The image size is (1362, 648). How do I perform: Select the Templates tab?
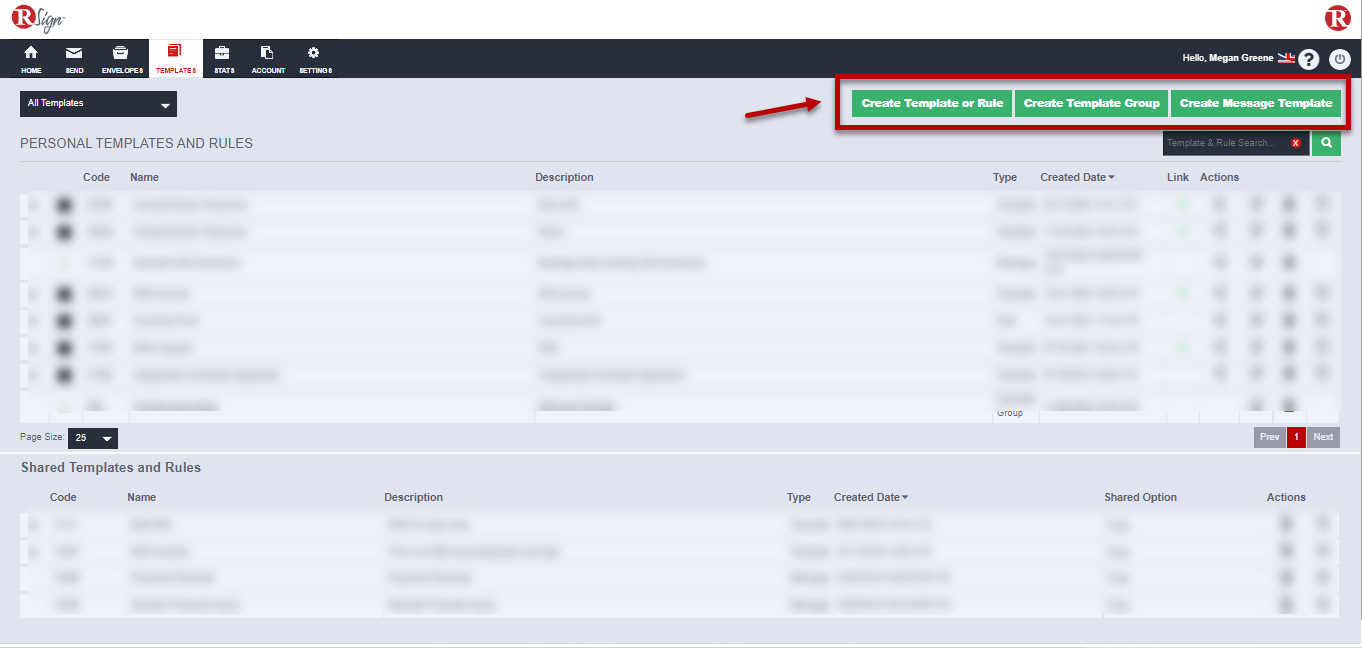point(176,59)
